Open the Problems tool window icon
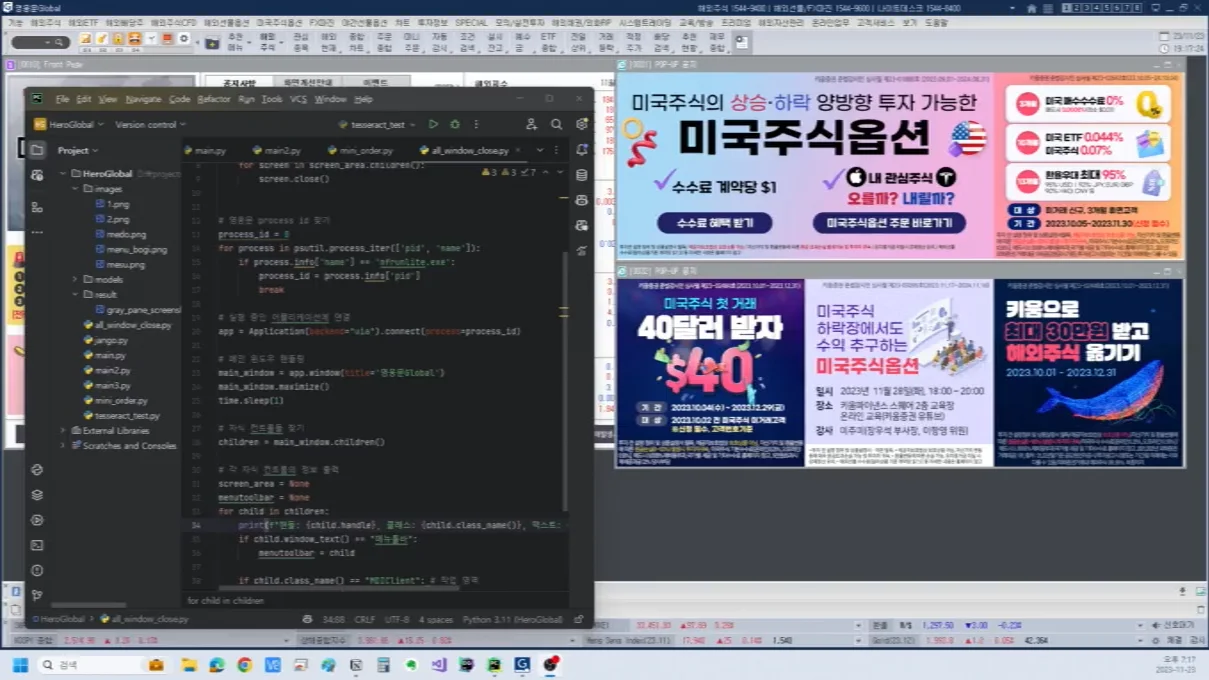This screenshot has width=1209, height=680. (37, 570)
